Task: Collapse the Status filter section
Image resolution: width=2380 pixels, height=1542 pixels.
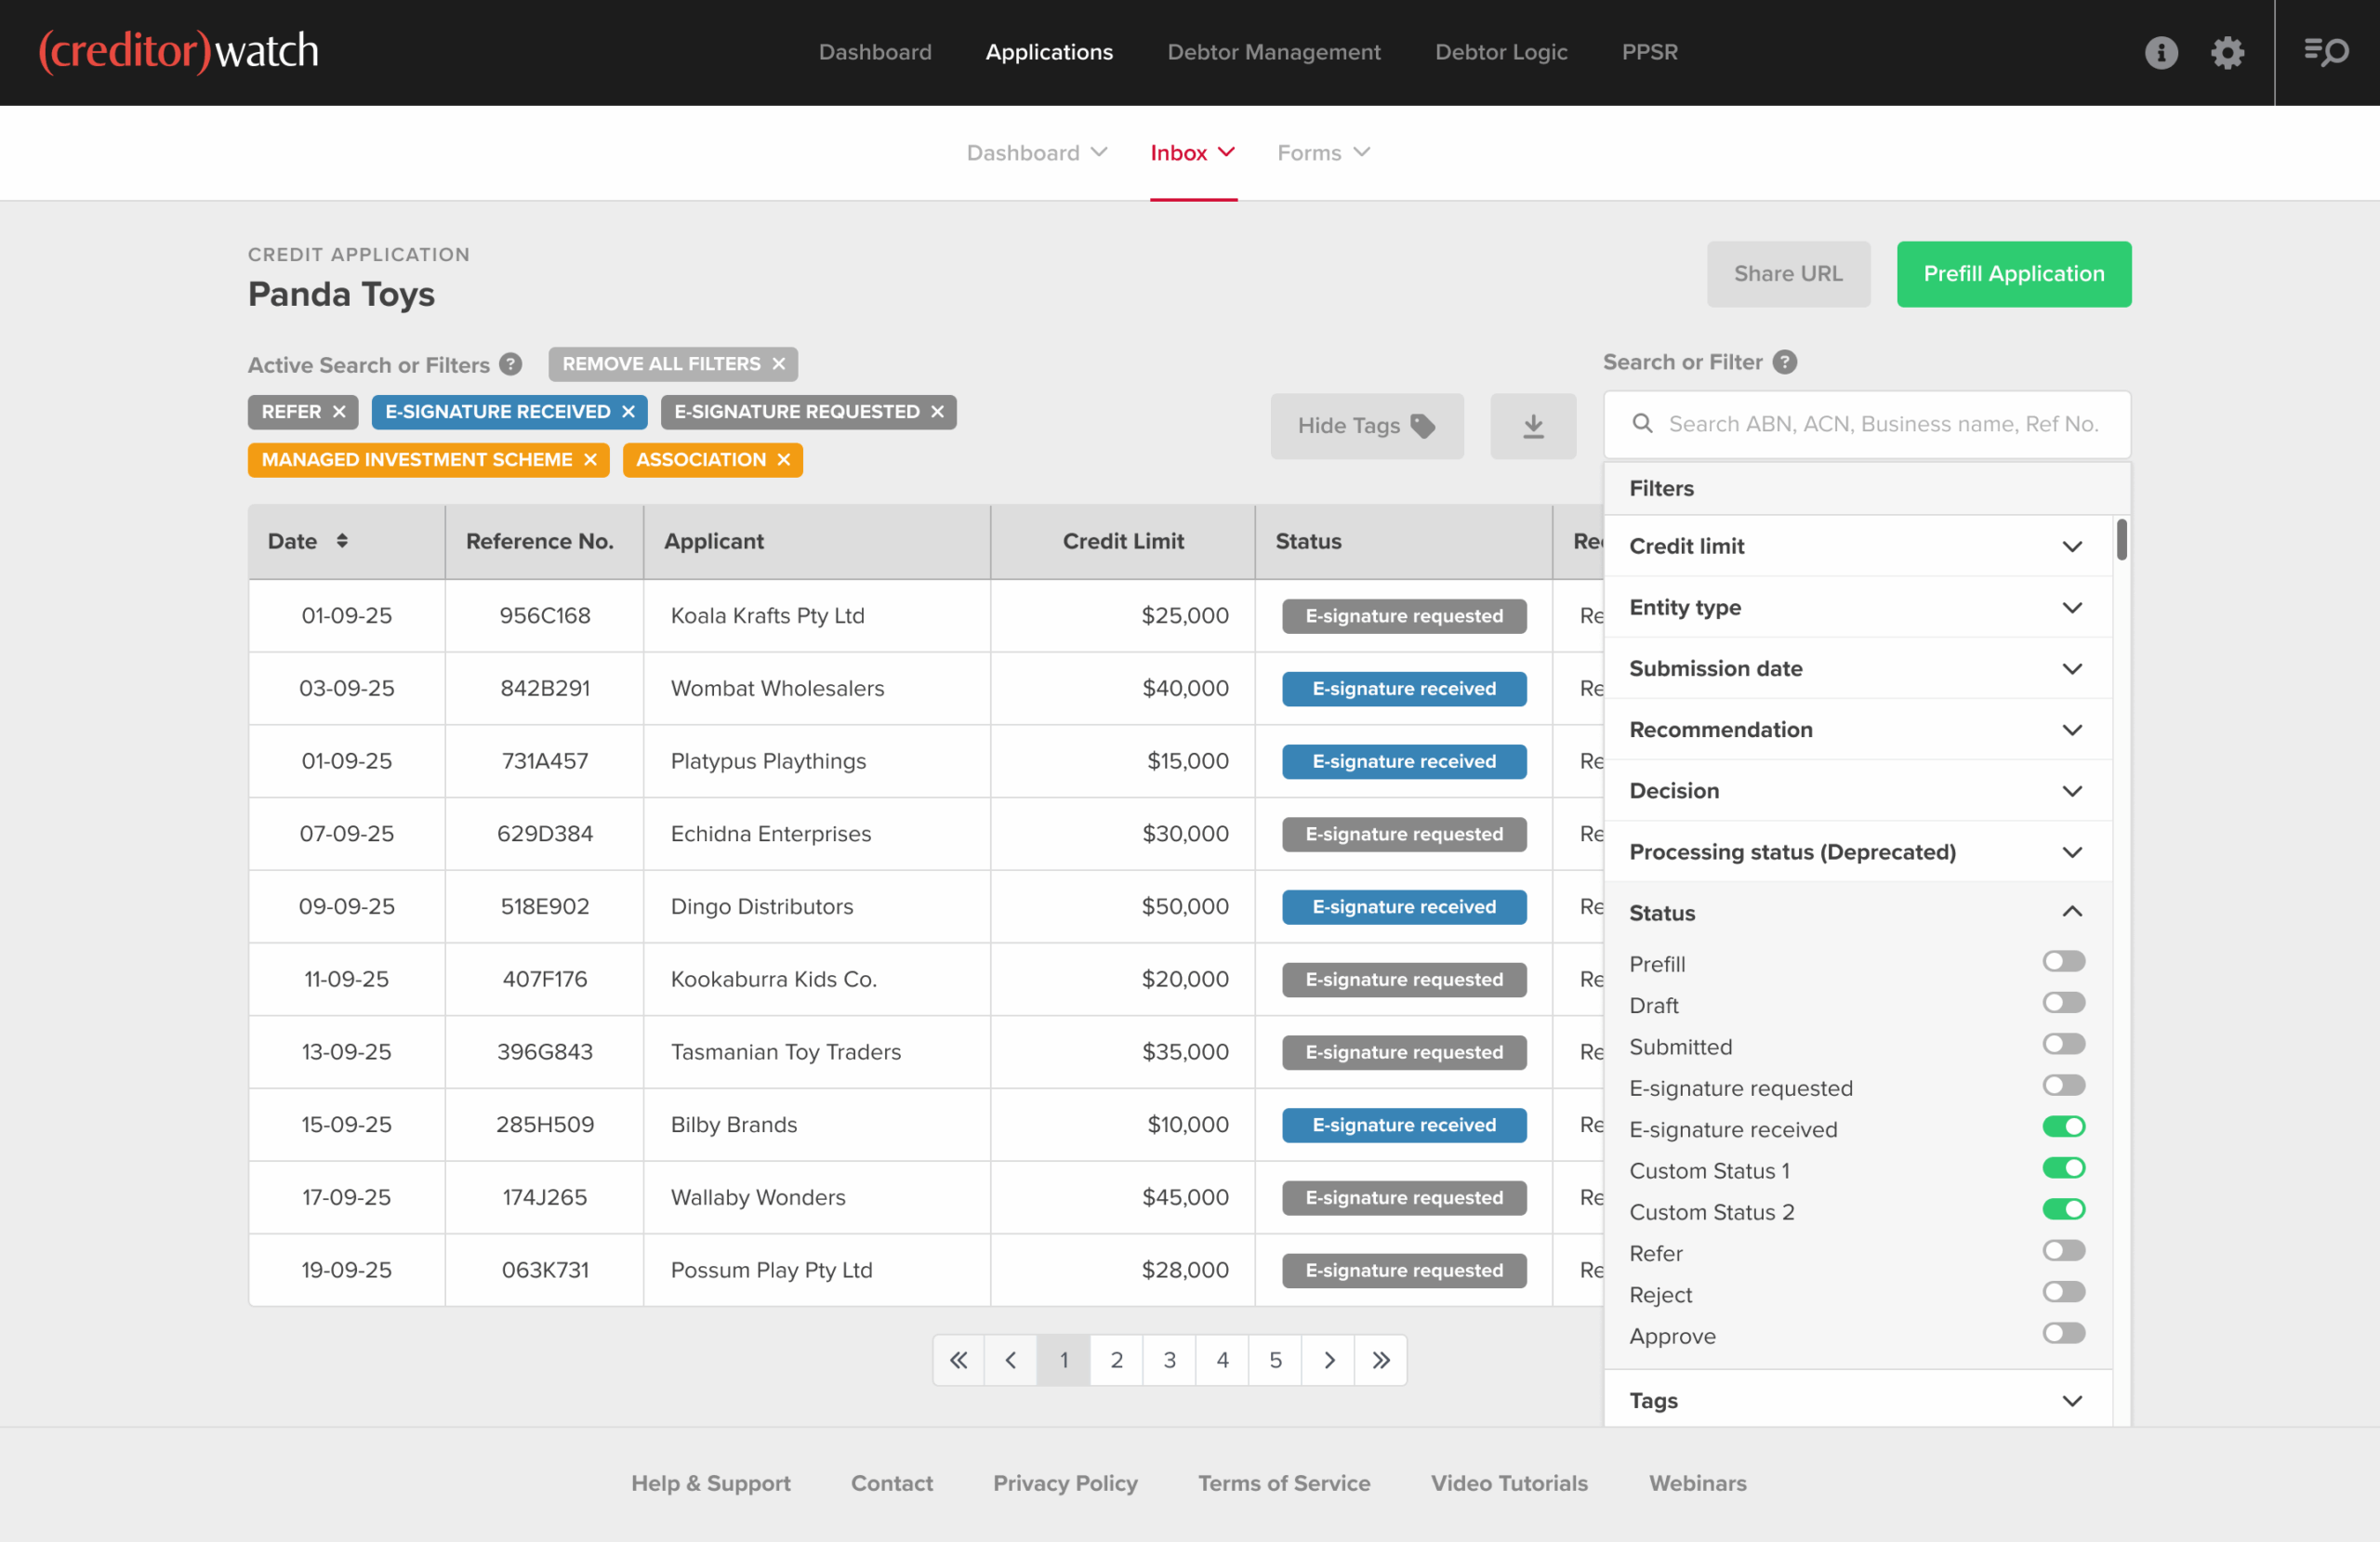Action: (2072, 912)
